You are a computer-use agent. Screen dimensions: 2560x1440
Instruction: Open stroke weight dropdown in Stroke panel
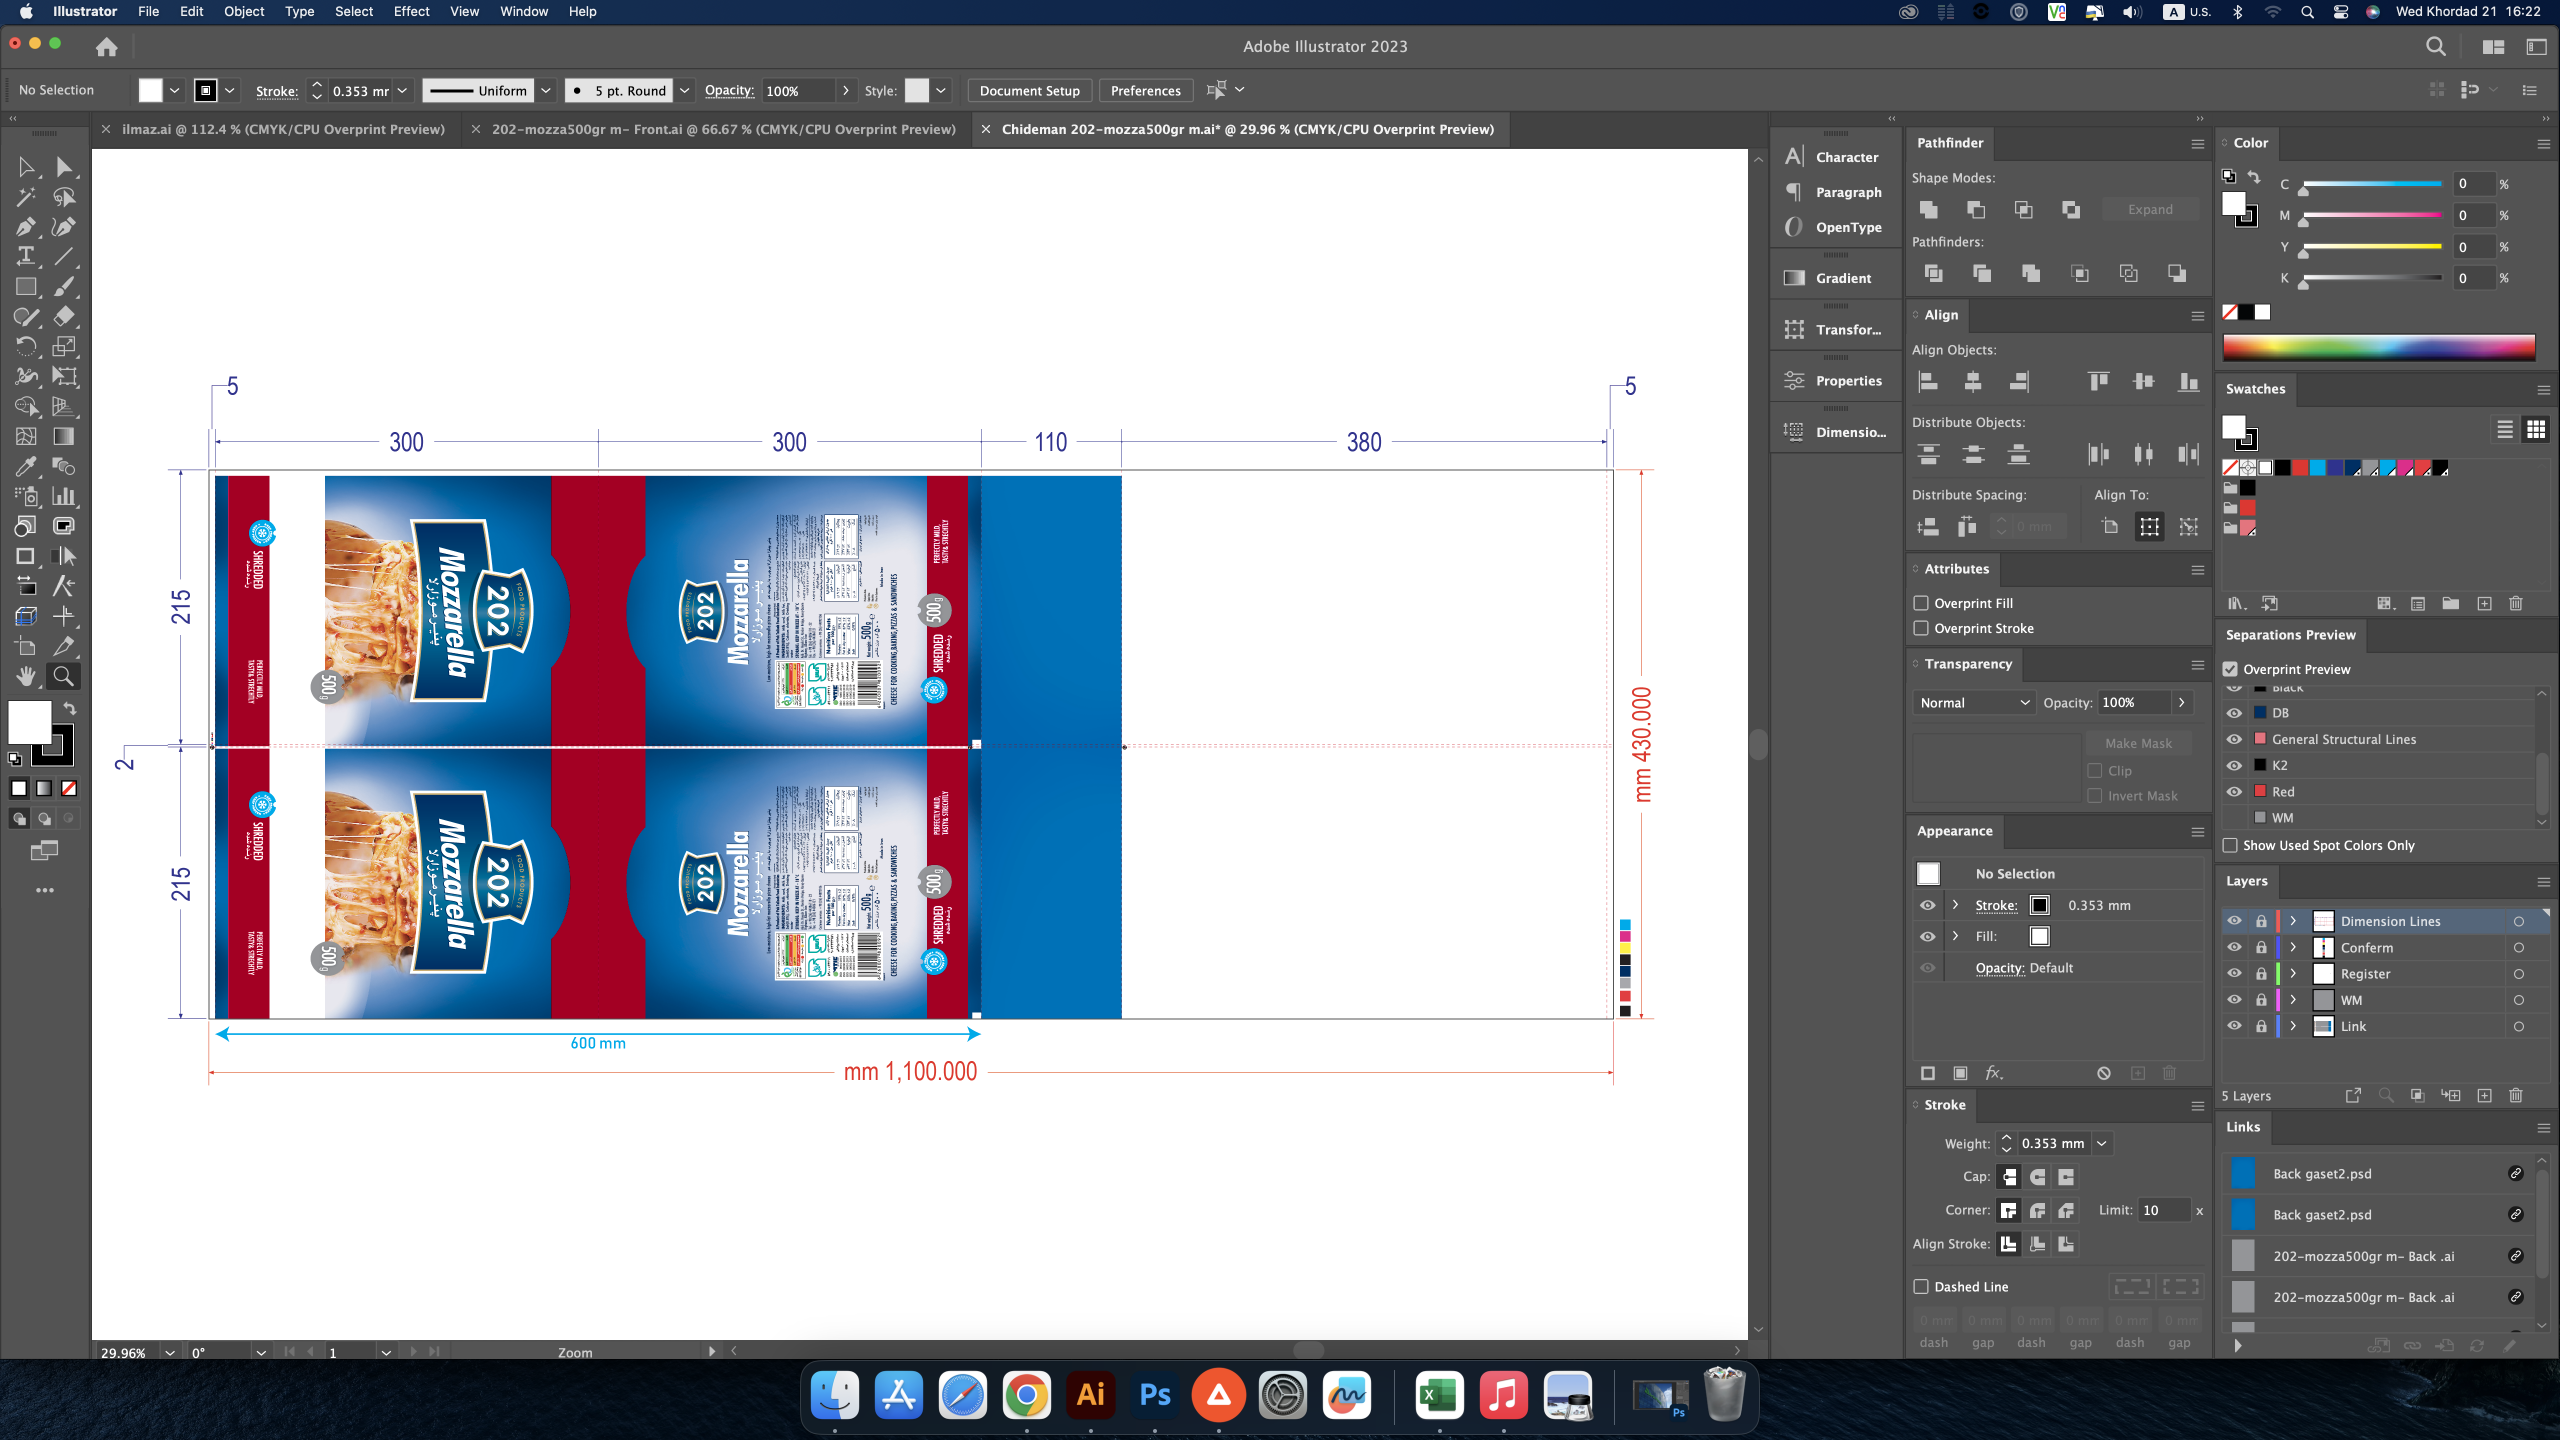click(x=2102, y=1144)
